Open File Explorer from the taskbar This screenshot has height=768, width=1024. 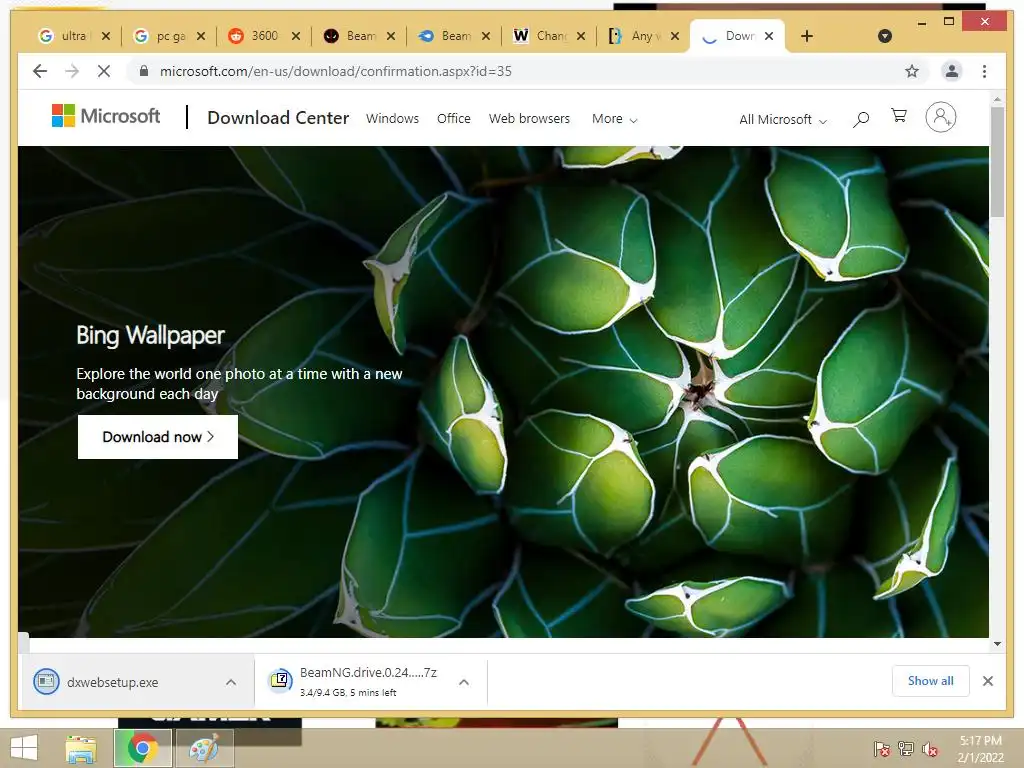pyautogui.click(x=81, y=748)
